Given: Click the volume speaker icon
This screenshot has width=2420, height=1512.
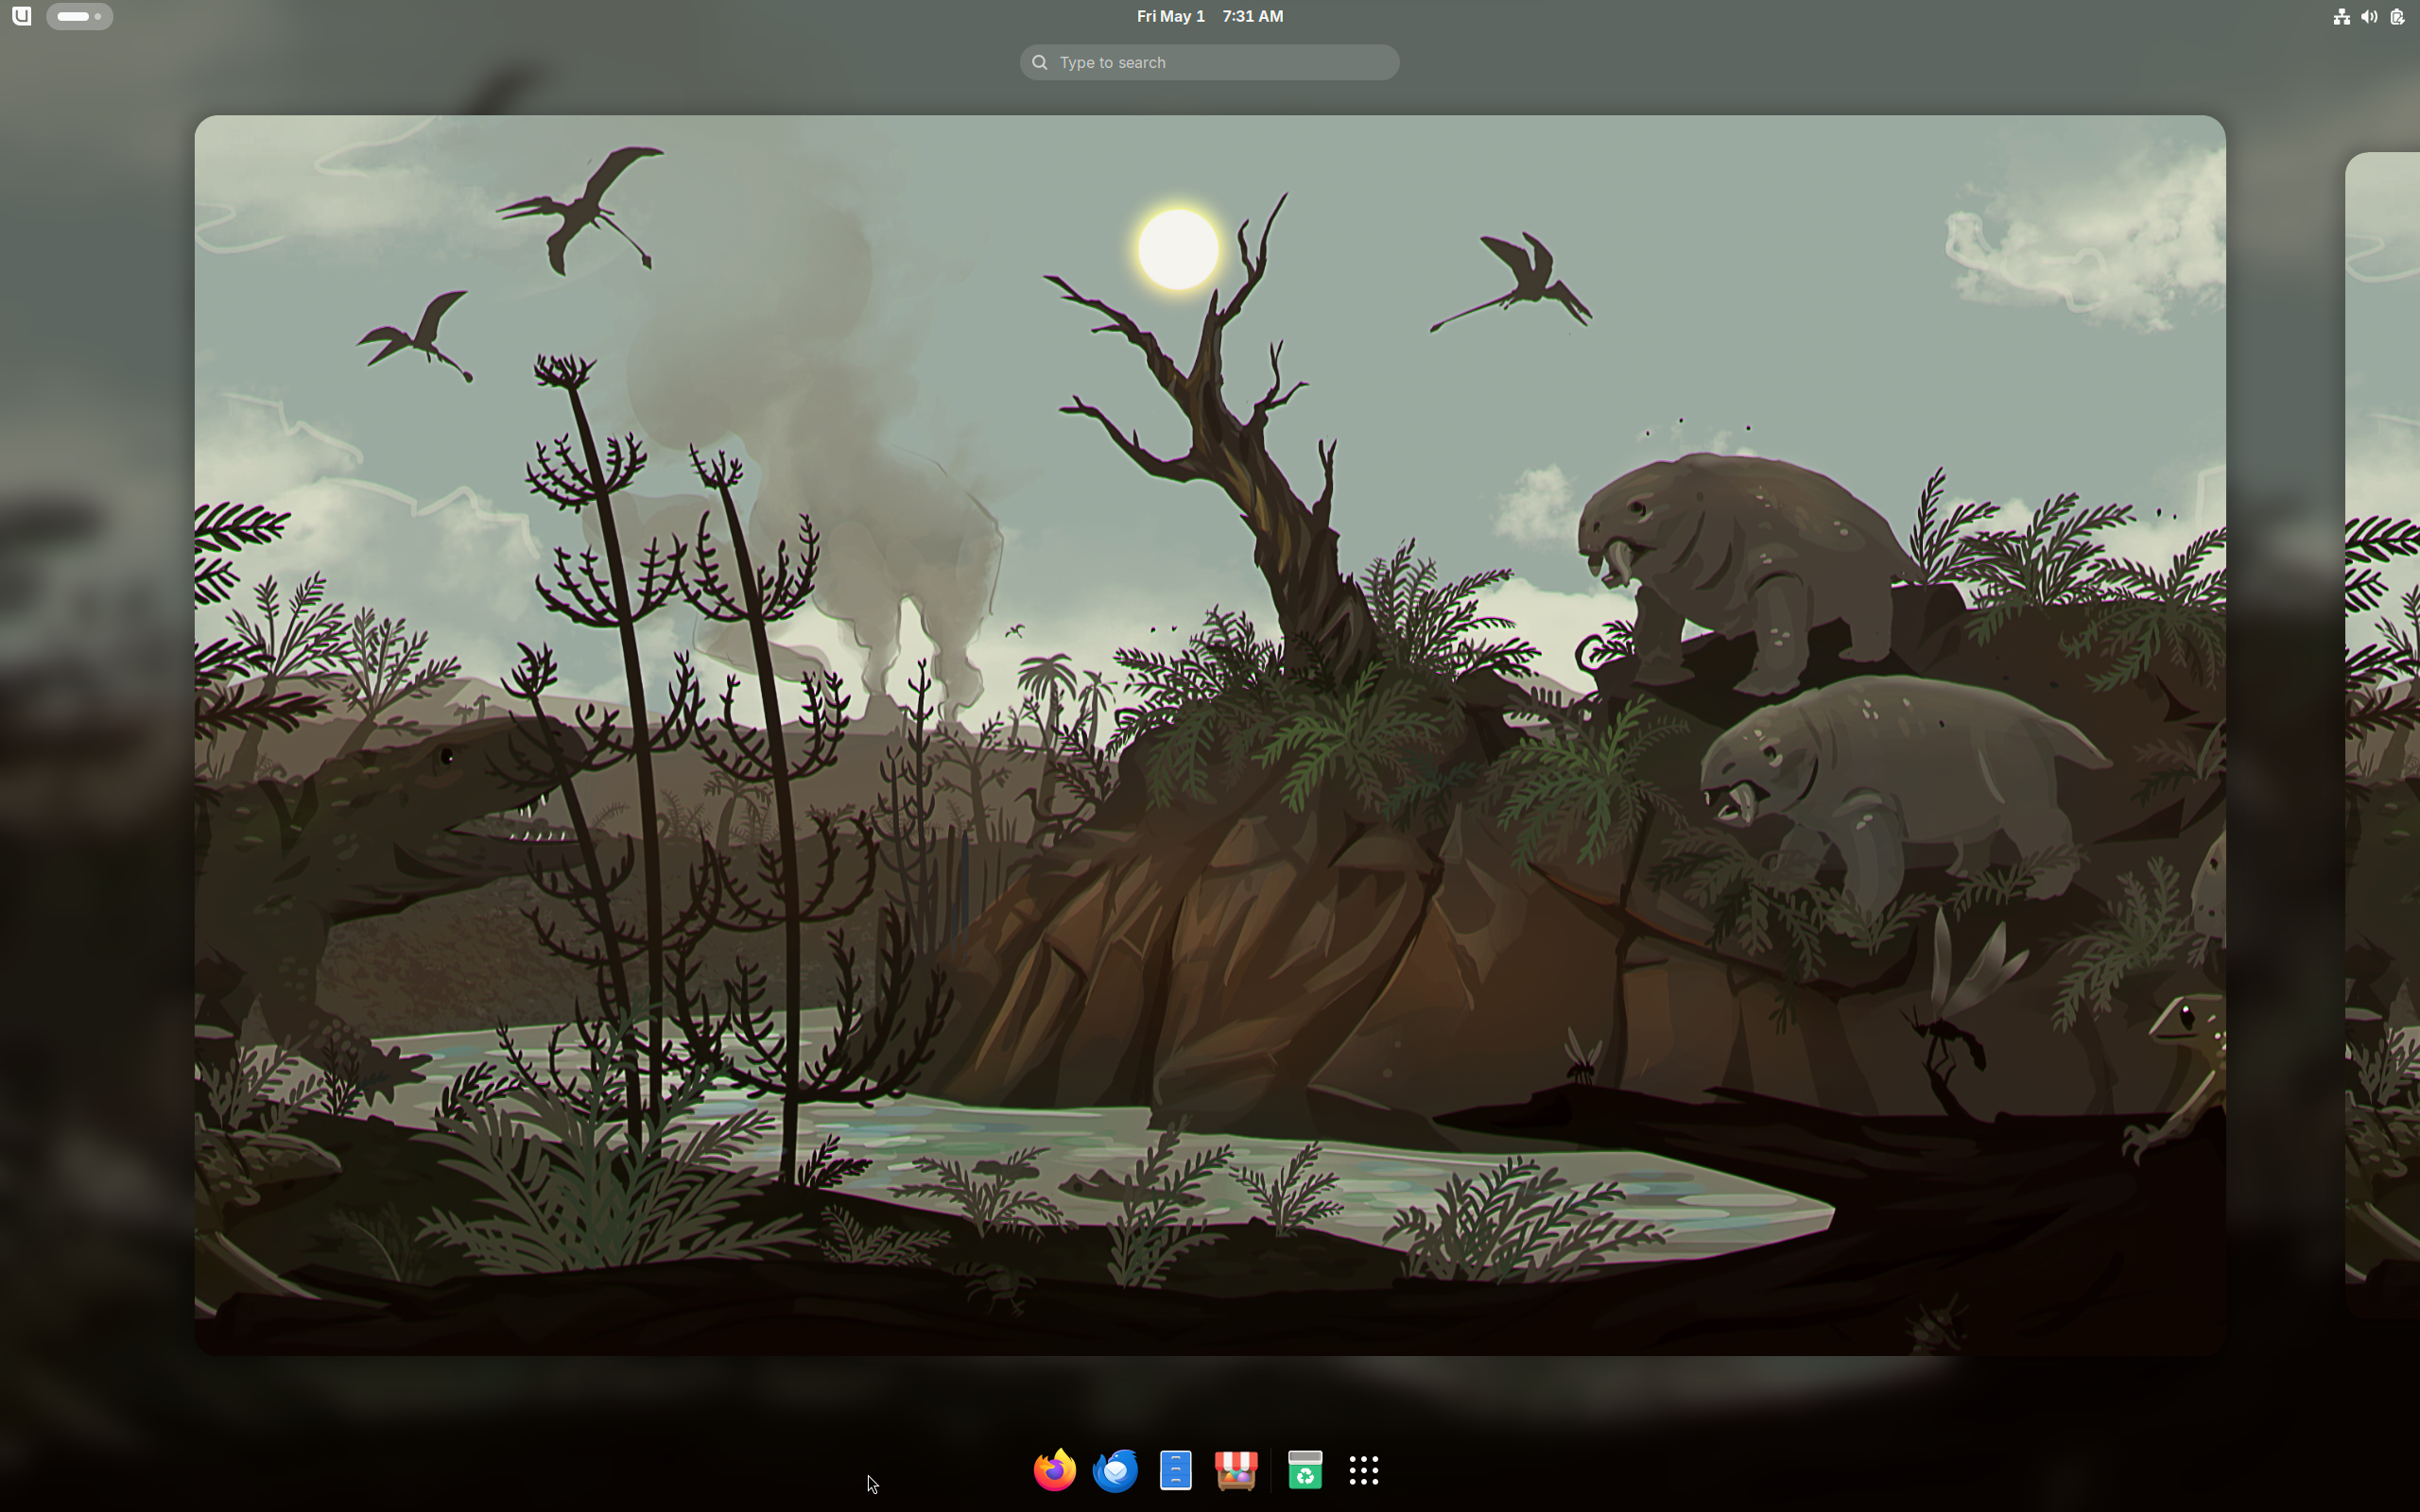Looking at the screenshot, I should pyautogui.click(x=2369, y=16).
